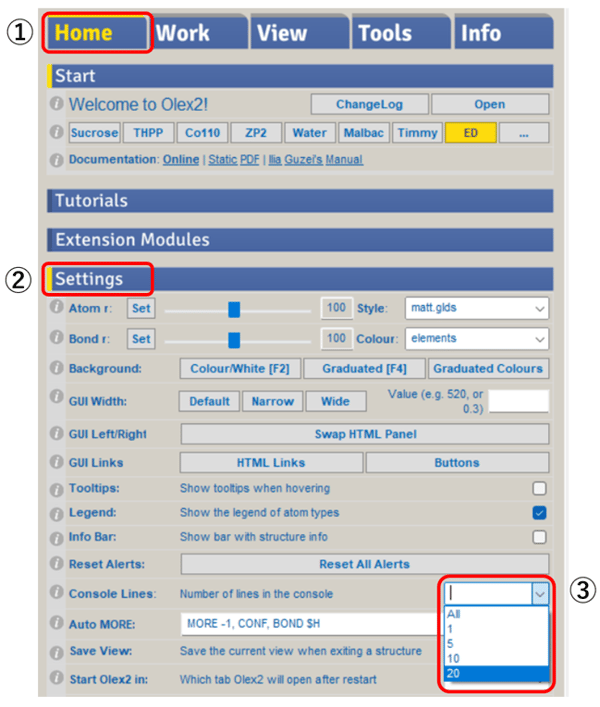This screenshot has height=707, width=600.
Task: Click info icon next to GUI Width
Action: pyautogui.click(x=56, y=397)
